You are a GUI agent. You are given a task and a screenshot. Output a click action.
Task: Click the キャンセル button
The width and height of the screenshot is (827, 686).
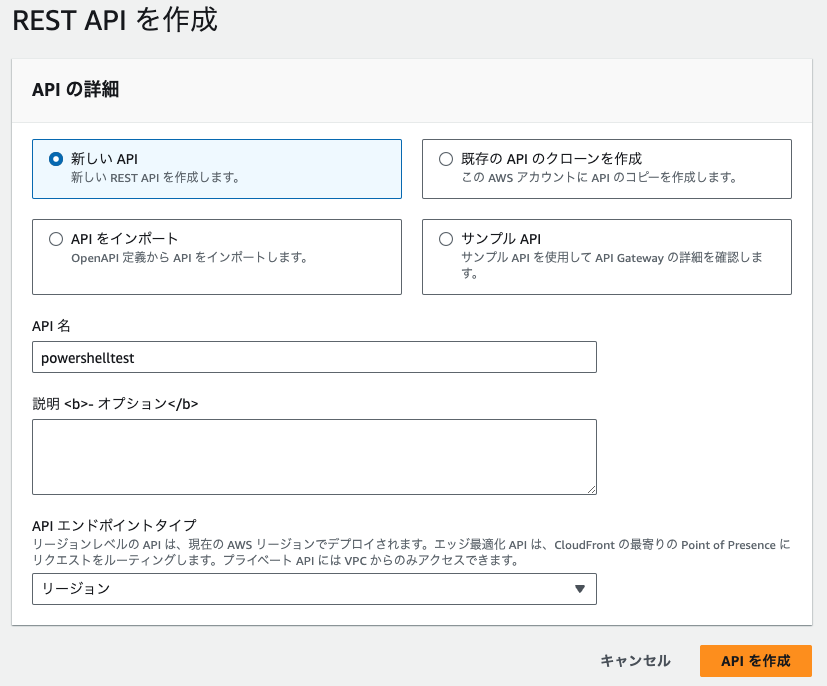(635, 661)
